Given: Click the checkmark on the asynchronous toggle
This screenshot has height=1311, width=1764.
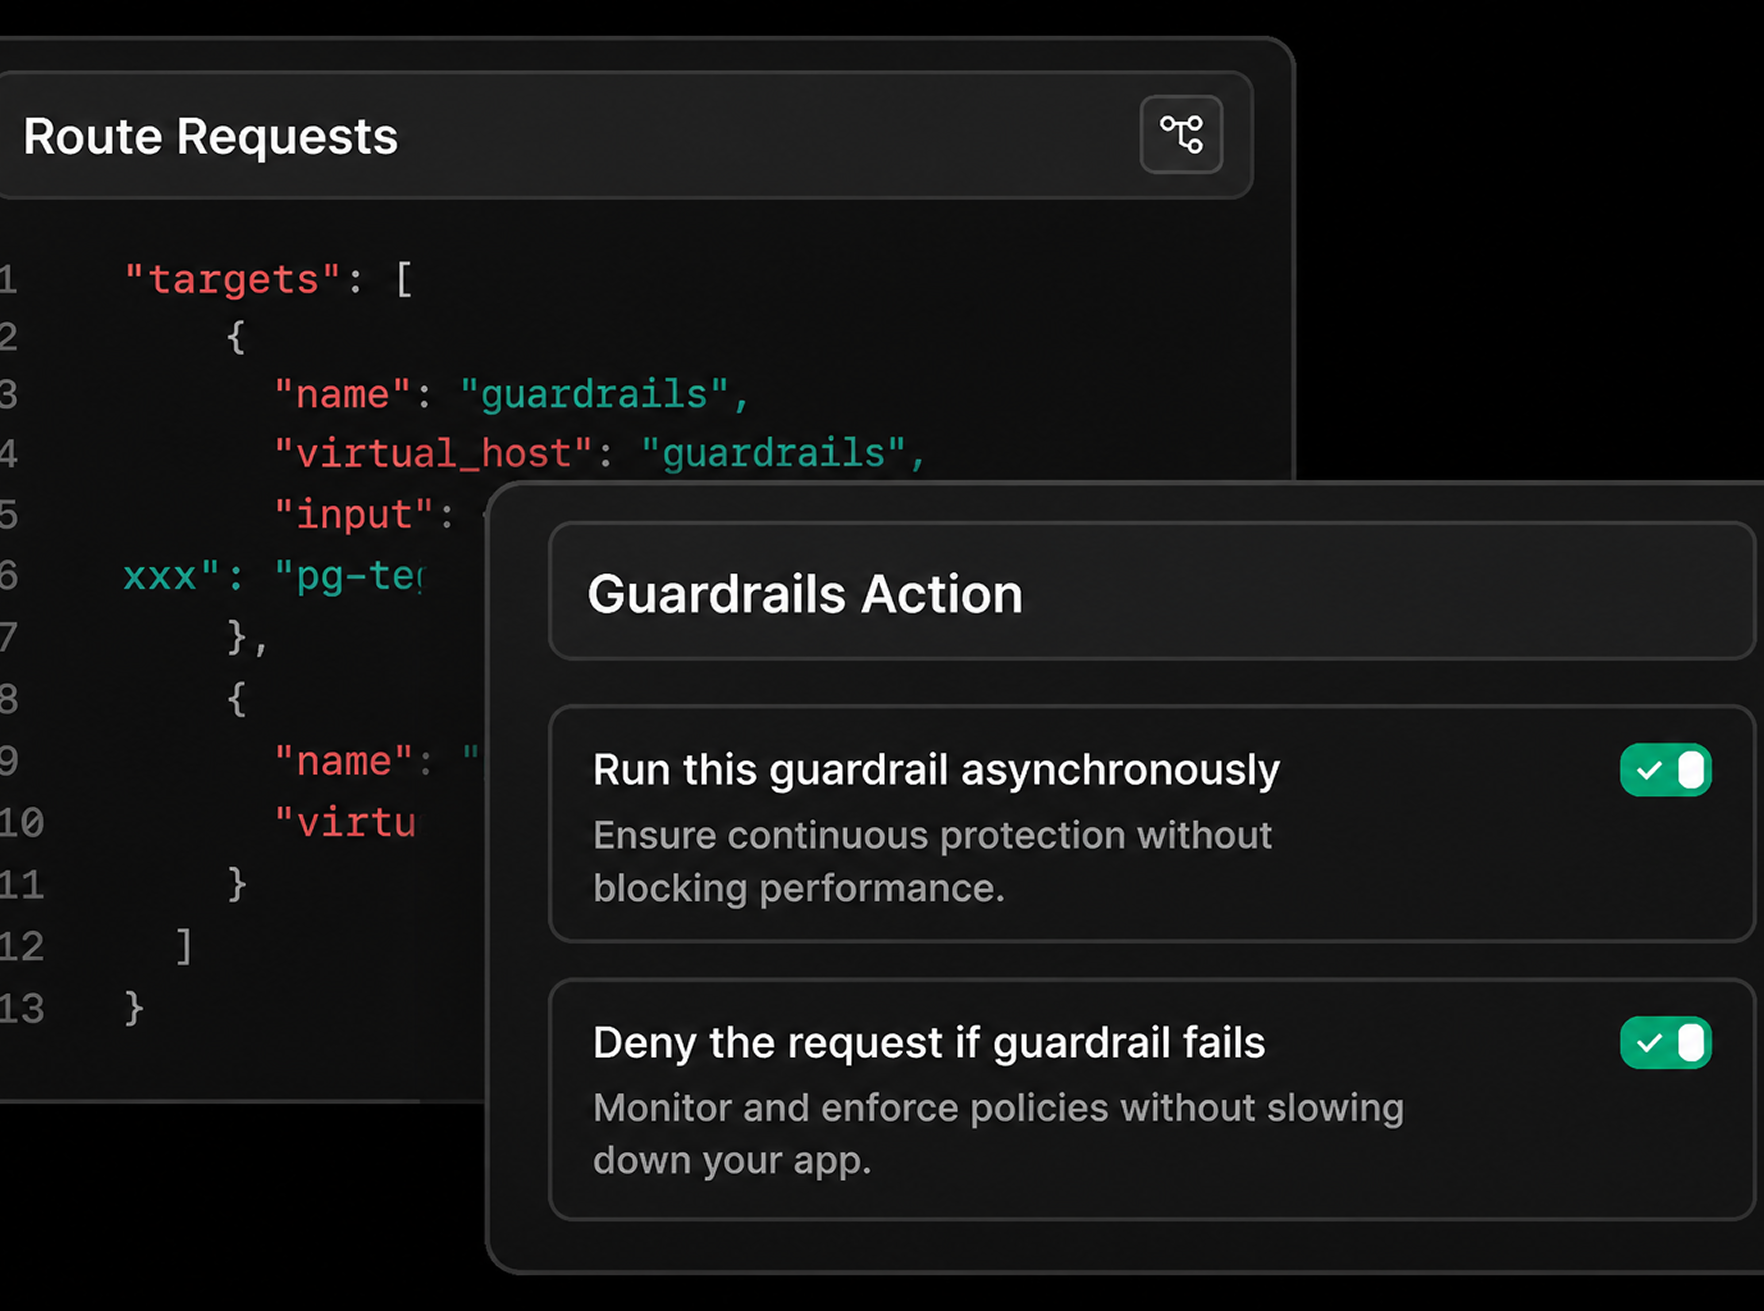Looking at the screenshot, I should (1649, 770).
